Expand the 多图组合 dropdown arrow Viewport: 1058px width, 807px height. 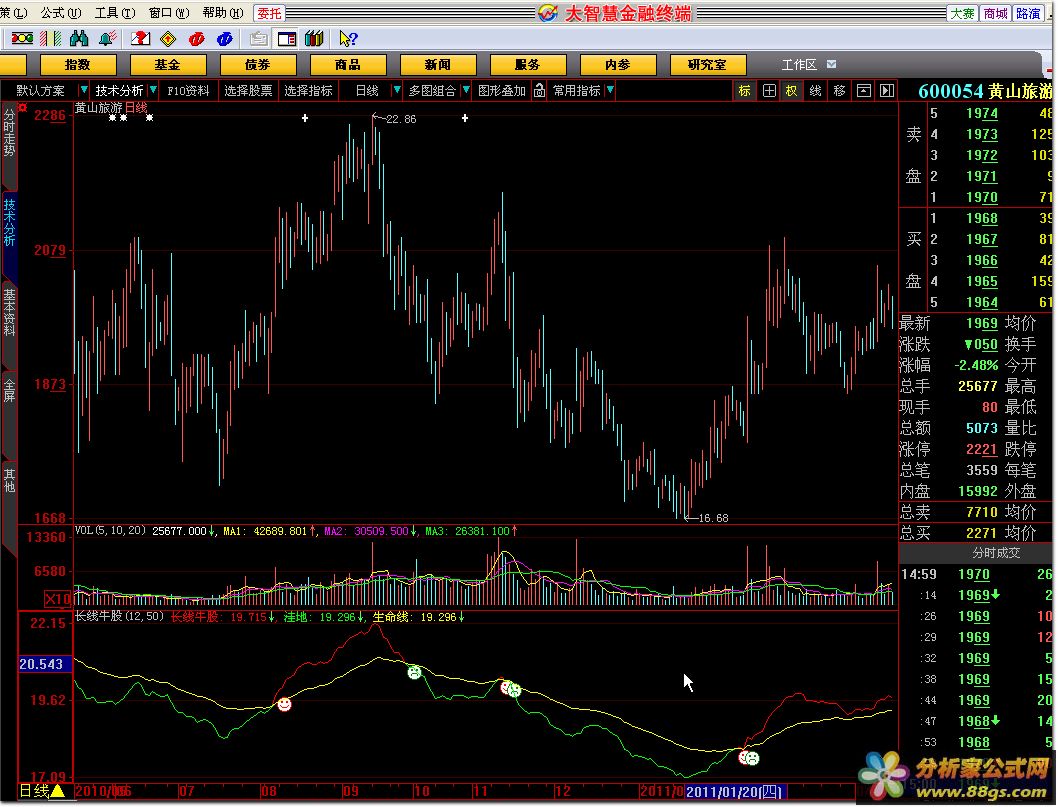click(466, 90)
